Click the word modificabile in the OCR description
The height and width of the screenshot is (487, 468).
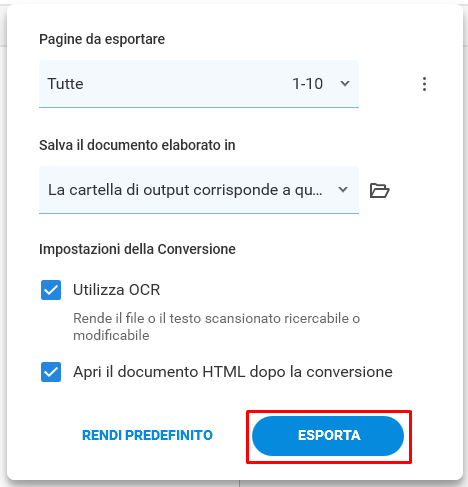tap(111, 335)
